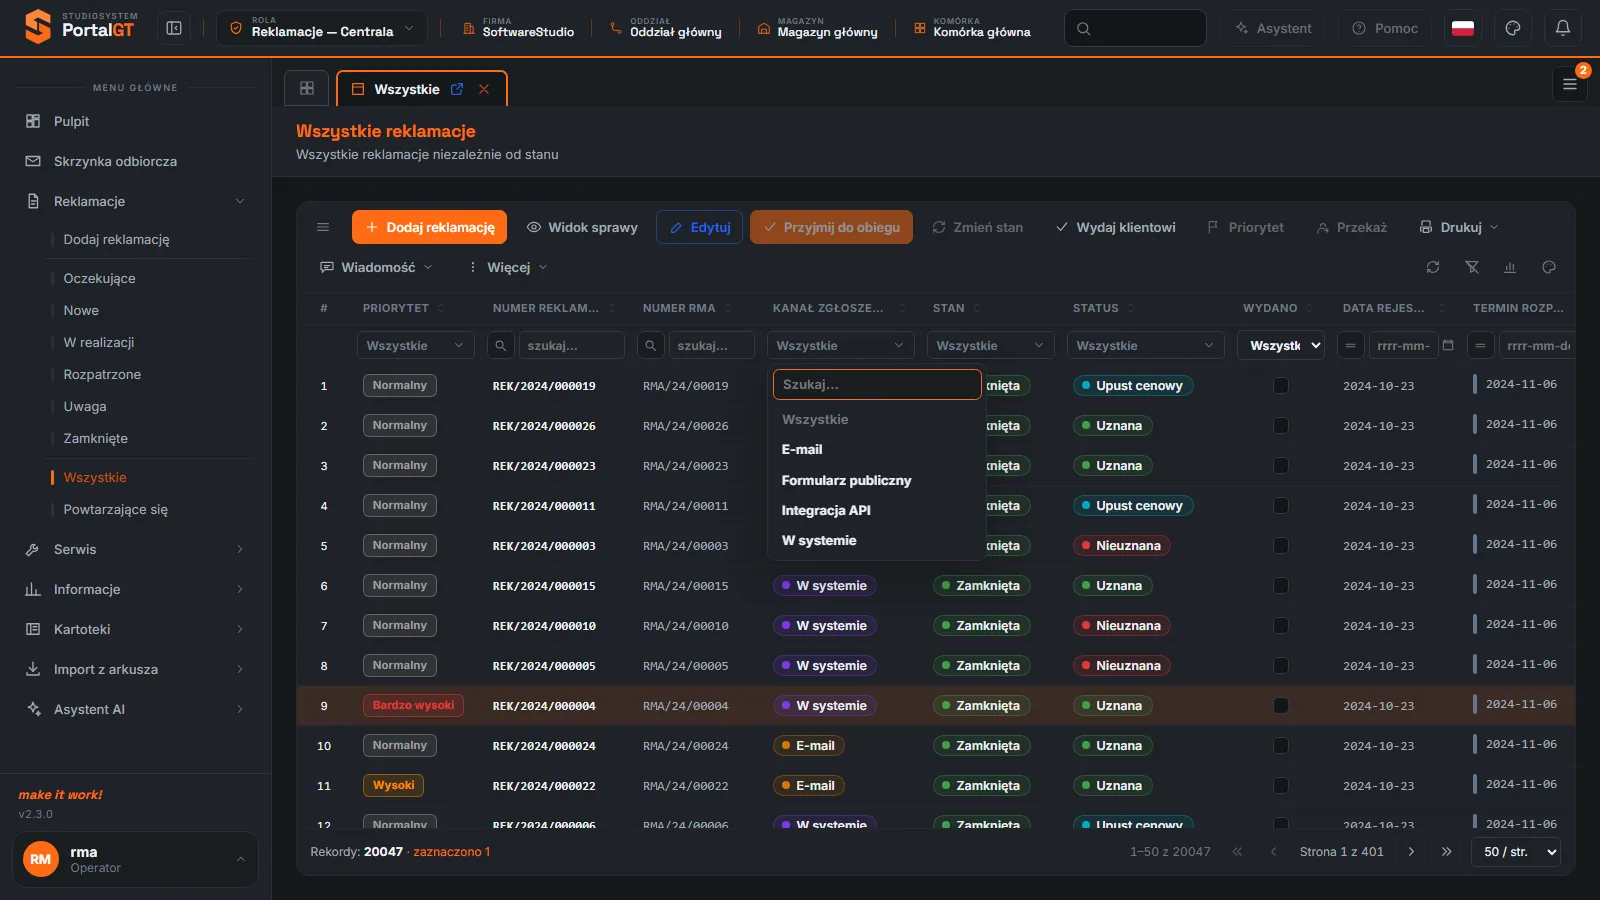Toggle Wydano checkbox for REK/2024/000026

tap(1281, 425)
